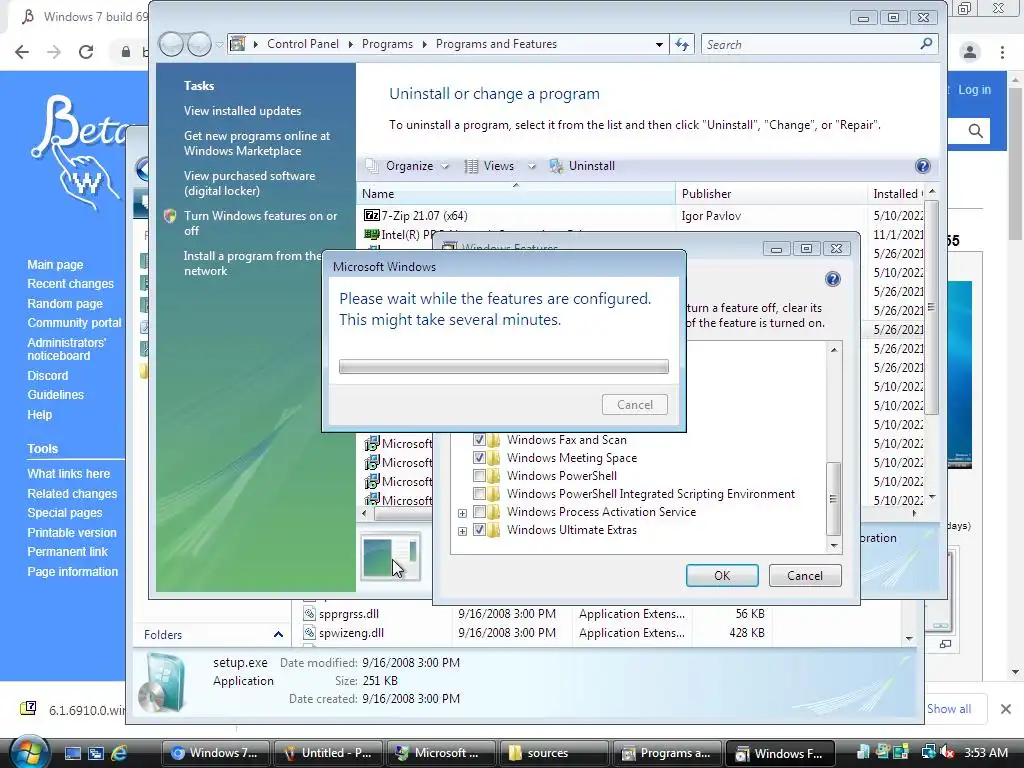Expand the Control Panel breadcrumb arrow

(x=351, y=44)
